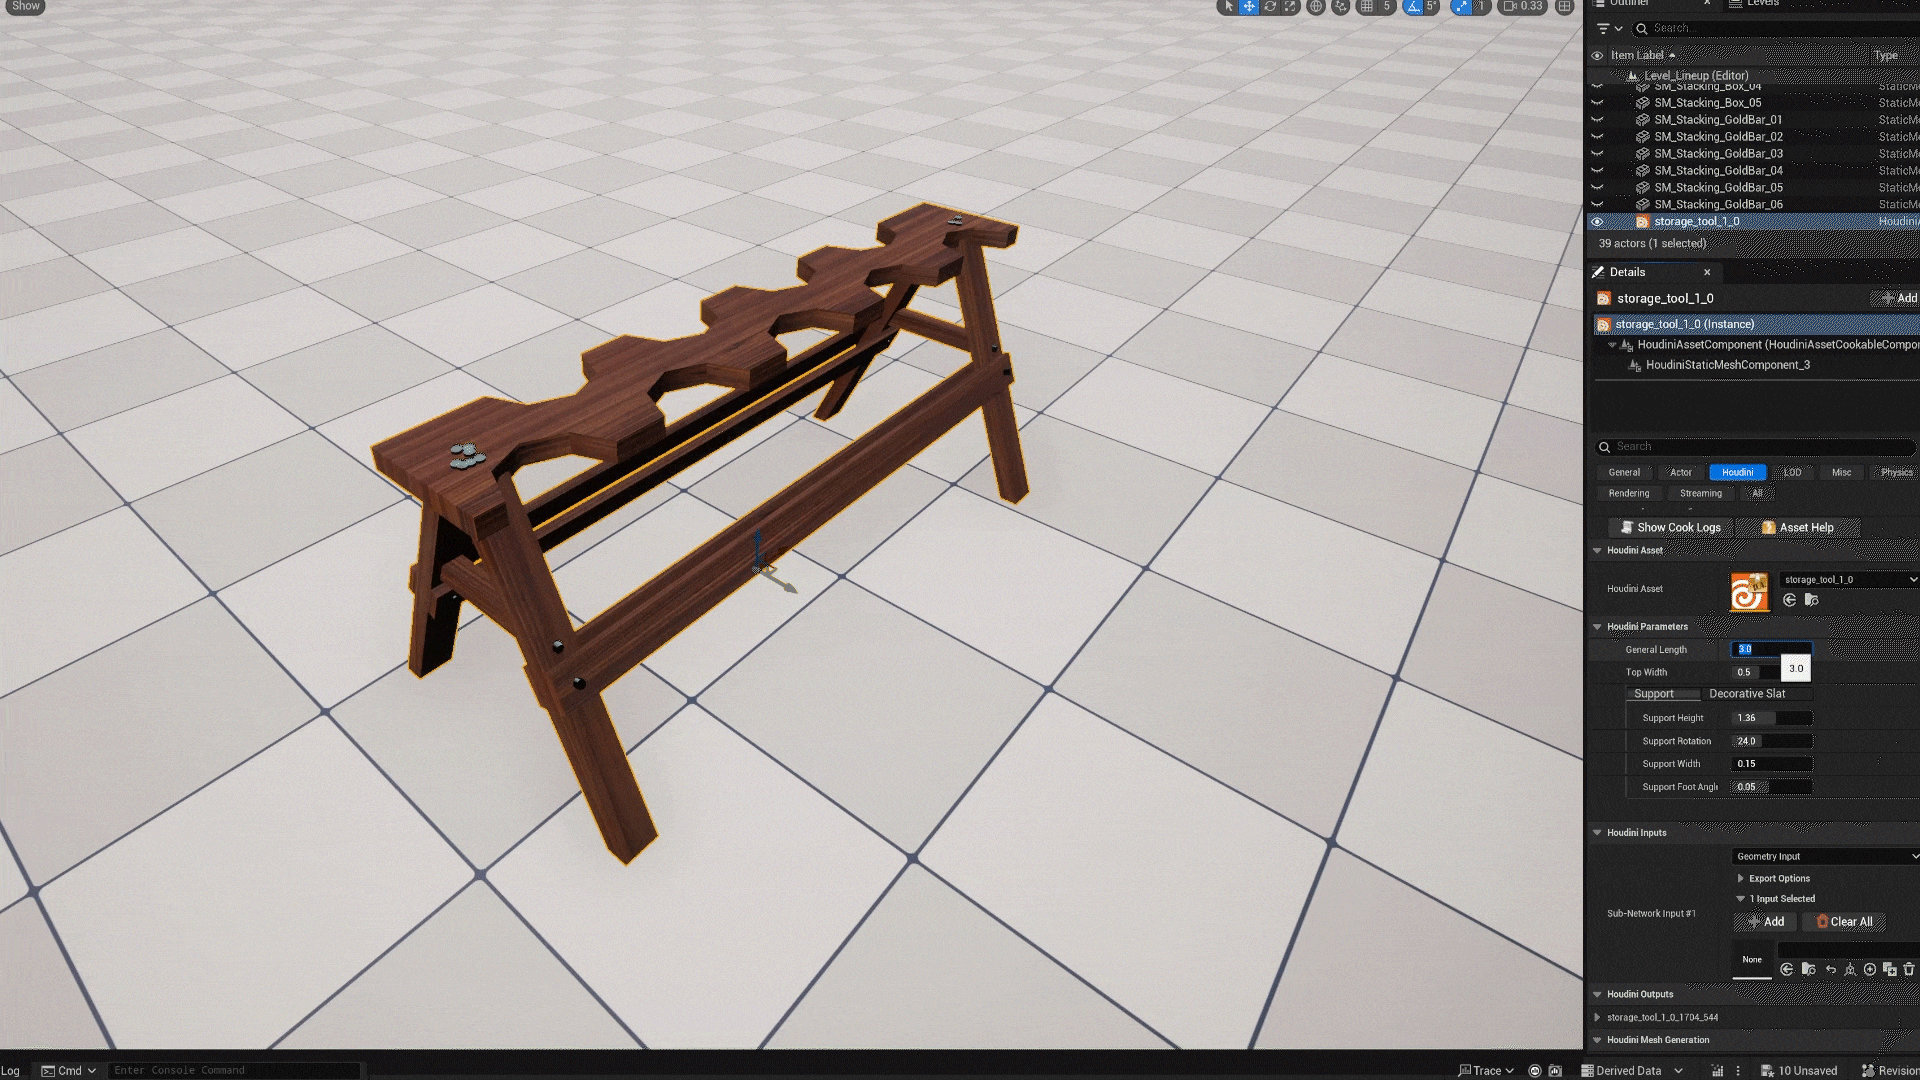Select the rotate transform gizmo tool

pyautogui.click(x=1270, y=7)
